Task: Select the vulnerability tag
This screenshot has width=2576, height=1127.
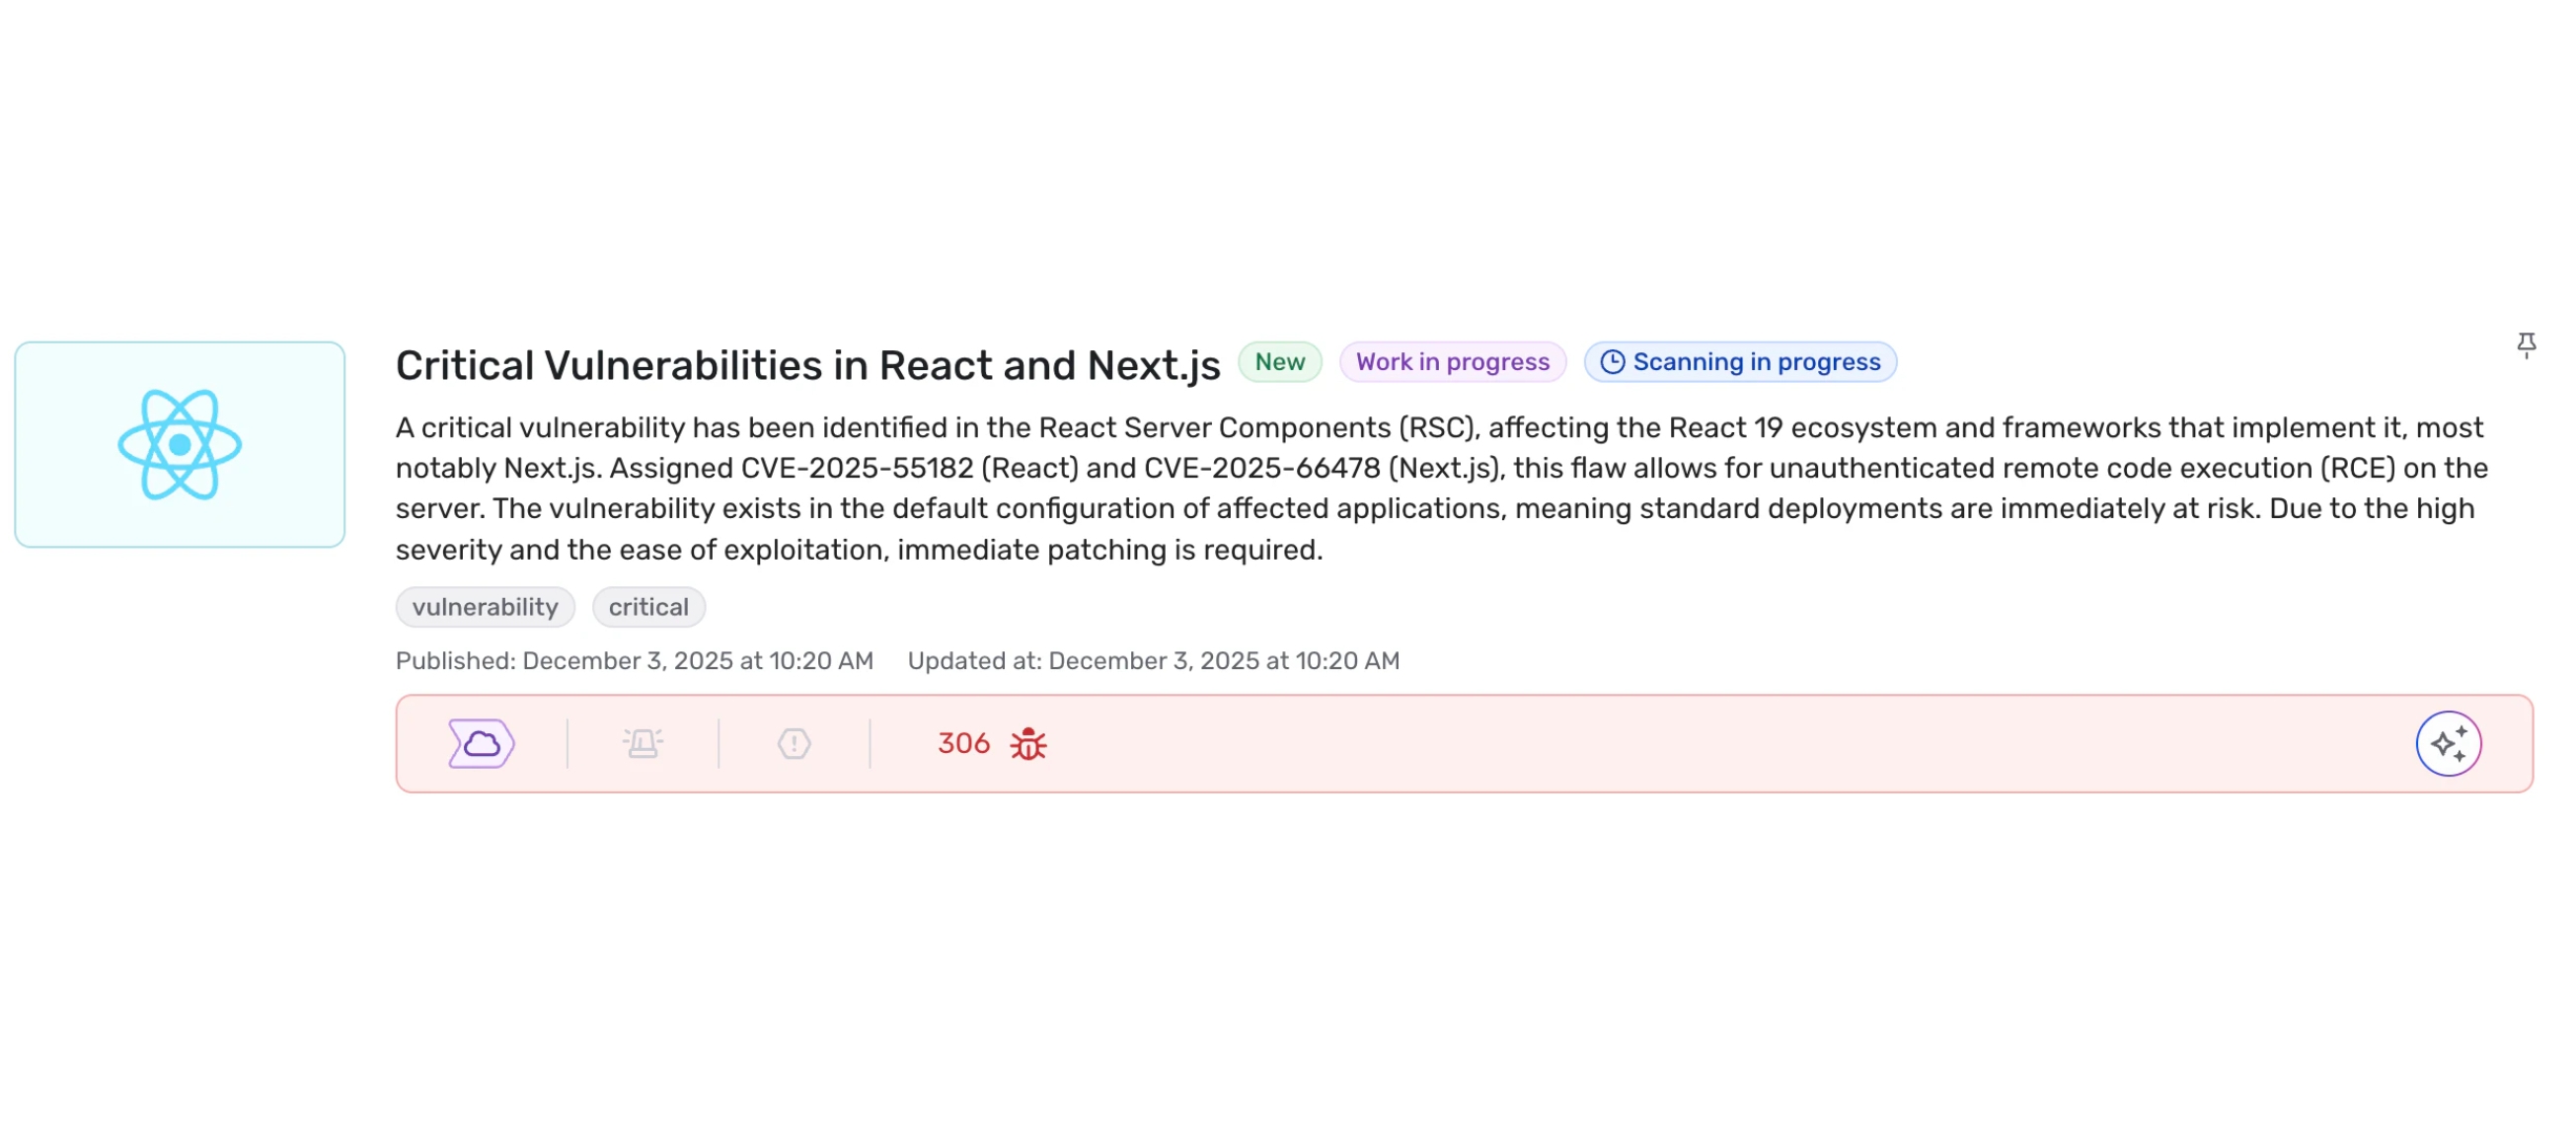Action: pos(485,607)
